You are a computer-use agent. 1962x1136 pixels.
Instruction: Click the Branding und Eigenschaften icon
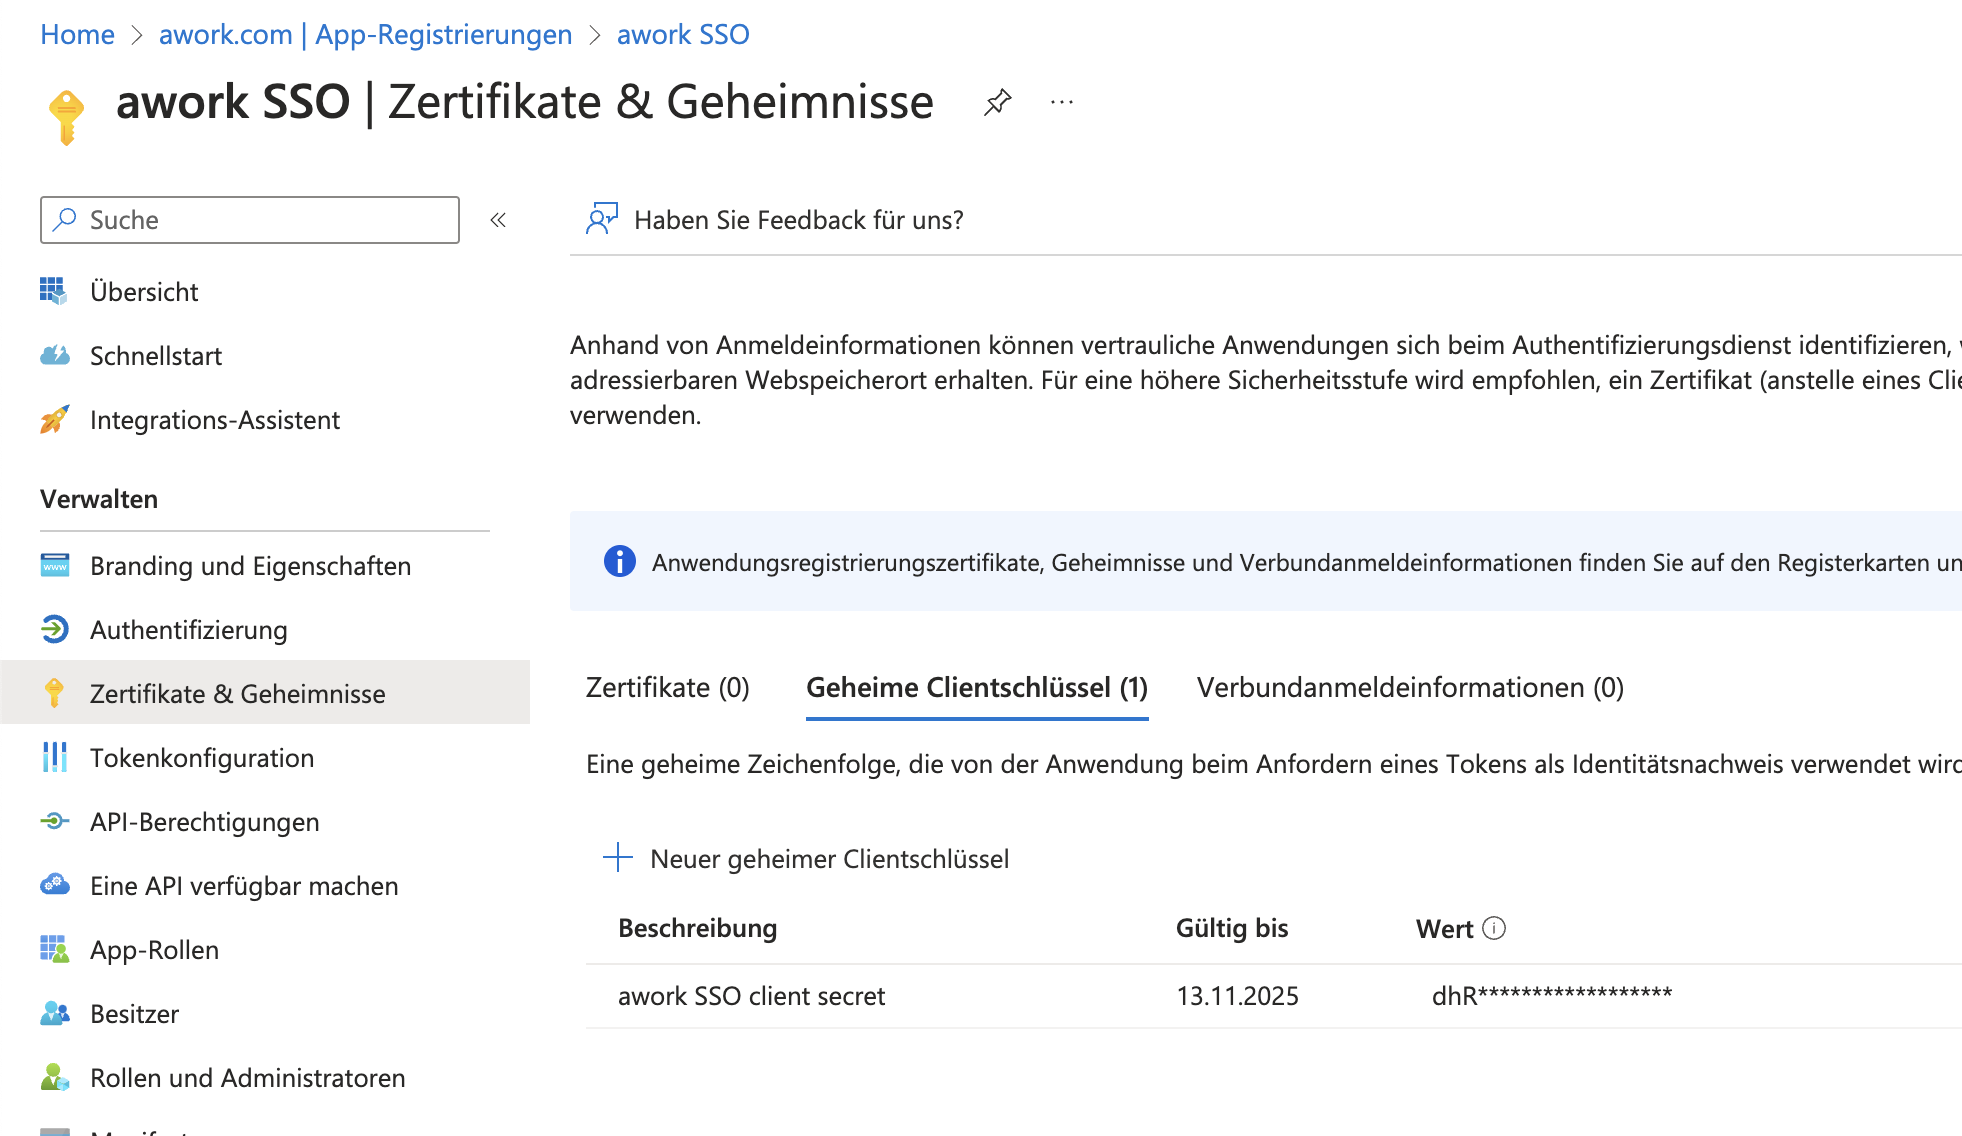(x=54, y=565)
